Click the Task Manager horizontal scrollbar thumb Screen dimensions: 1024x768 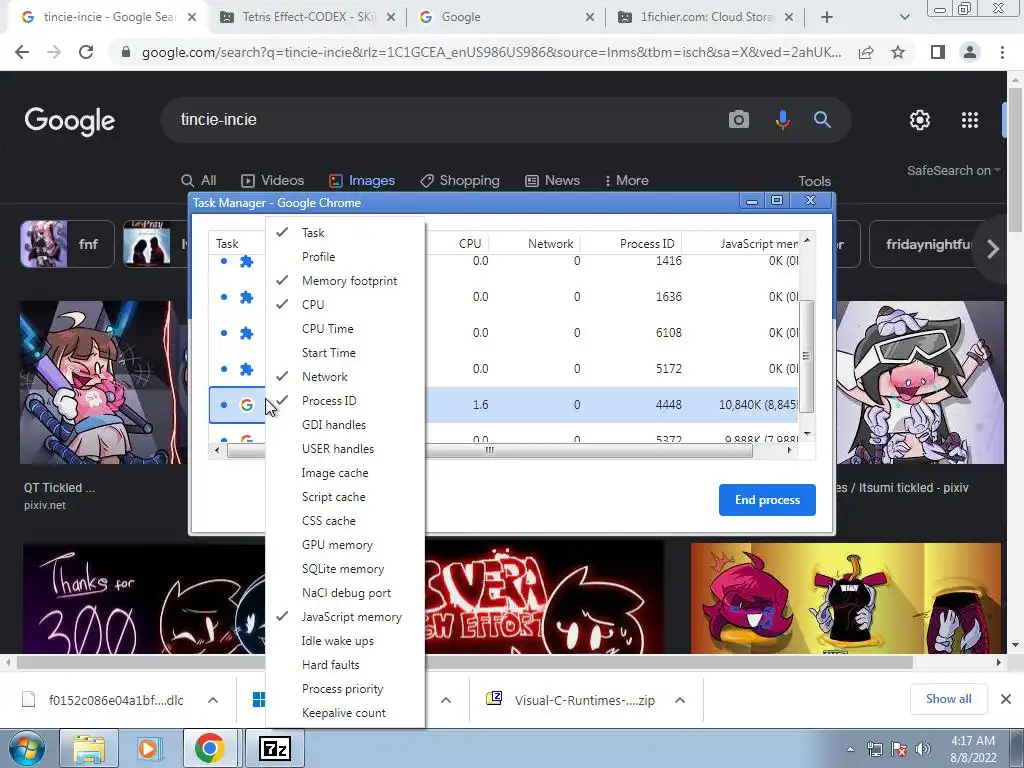coord(489,451)
